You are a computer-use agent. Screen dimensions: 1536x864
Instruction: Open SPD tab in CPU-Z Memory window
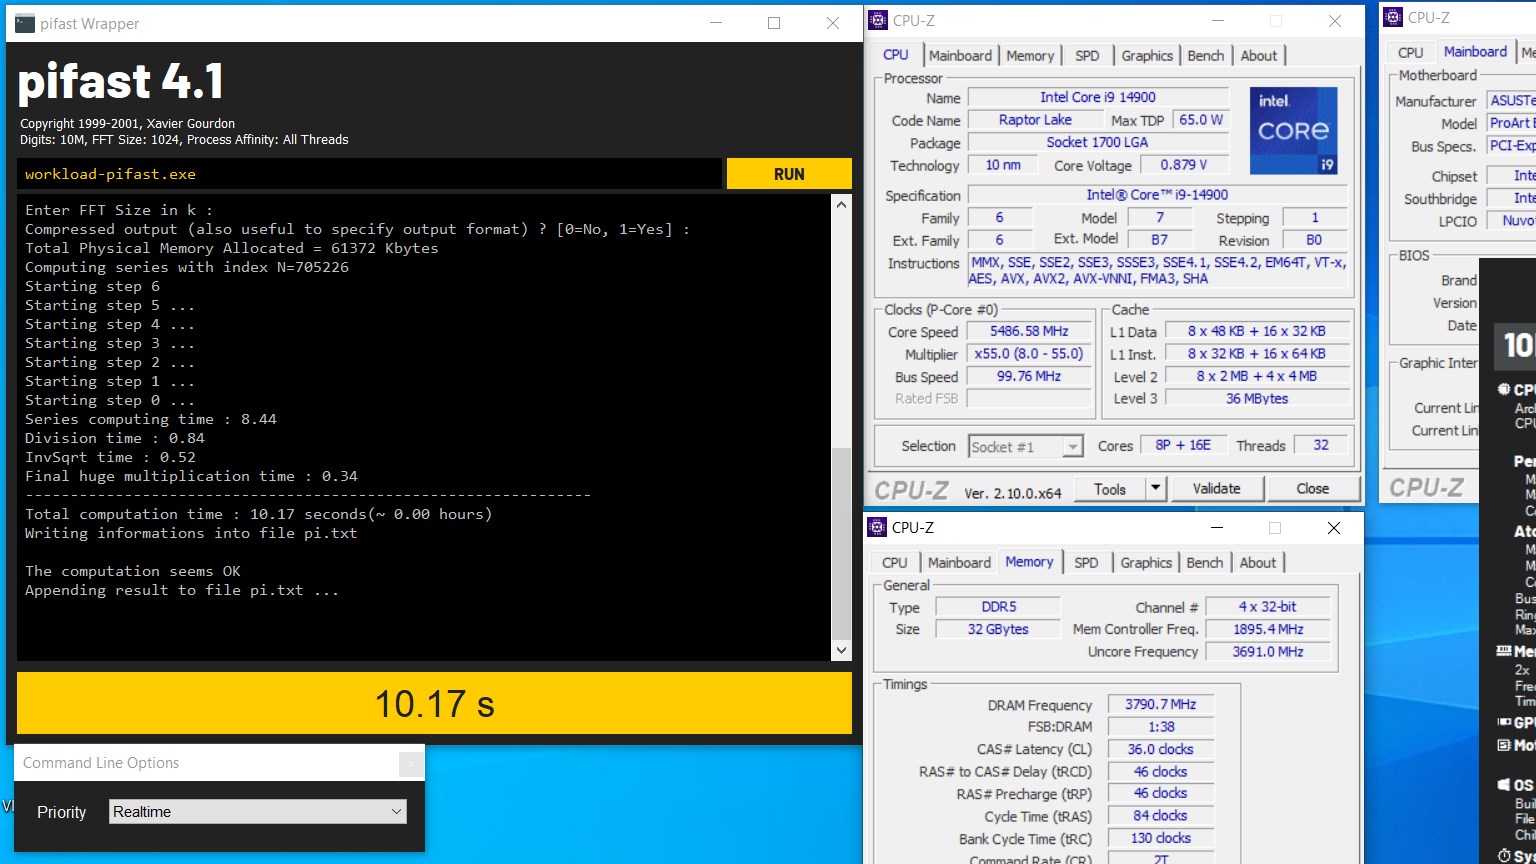(1086, 562)
